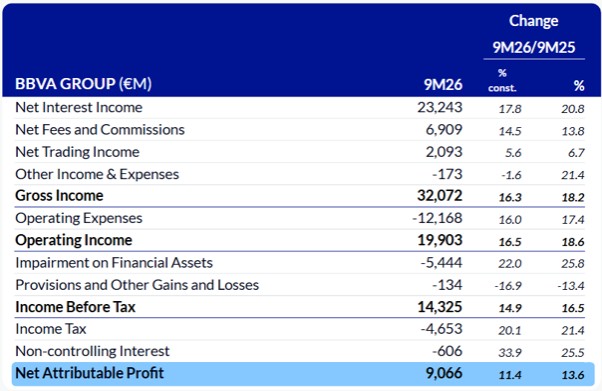Click the '25.8' impairment change value
602x391 pixels.
[573, 264]
